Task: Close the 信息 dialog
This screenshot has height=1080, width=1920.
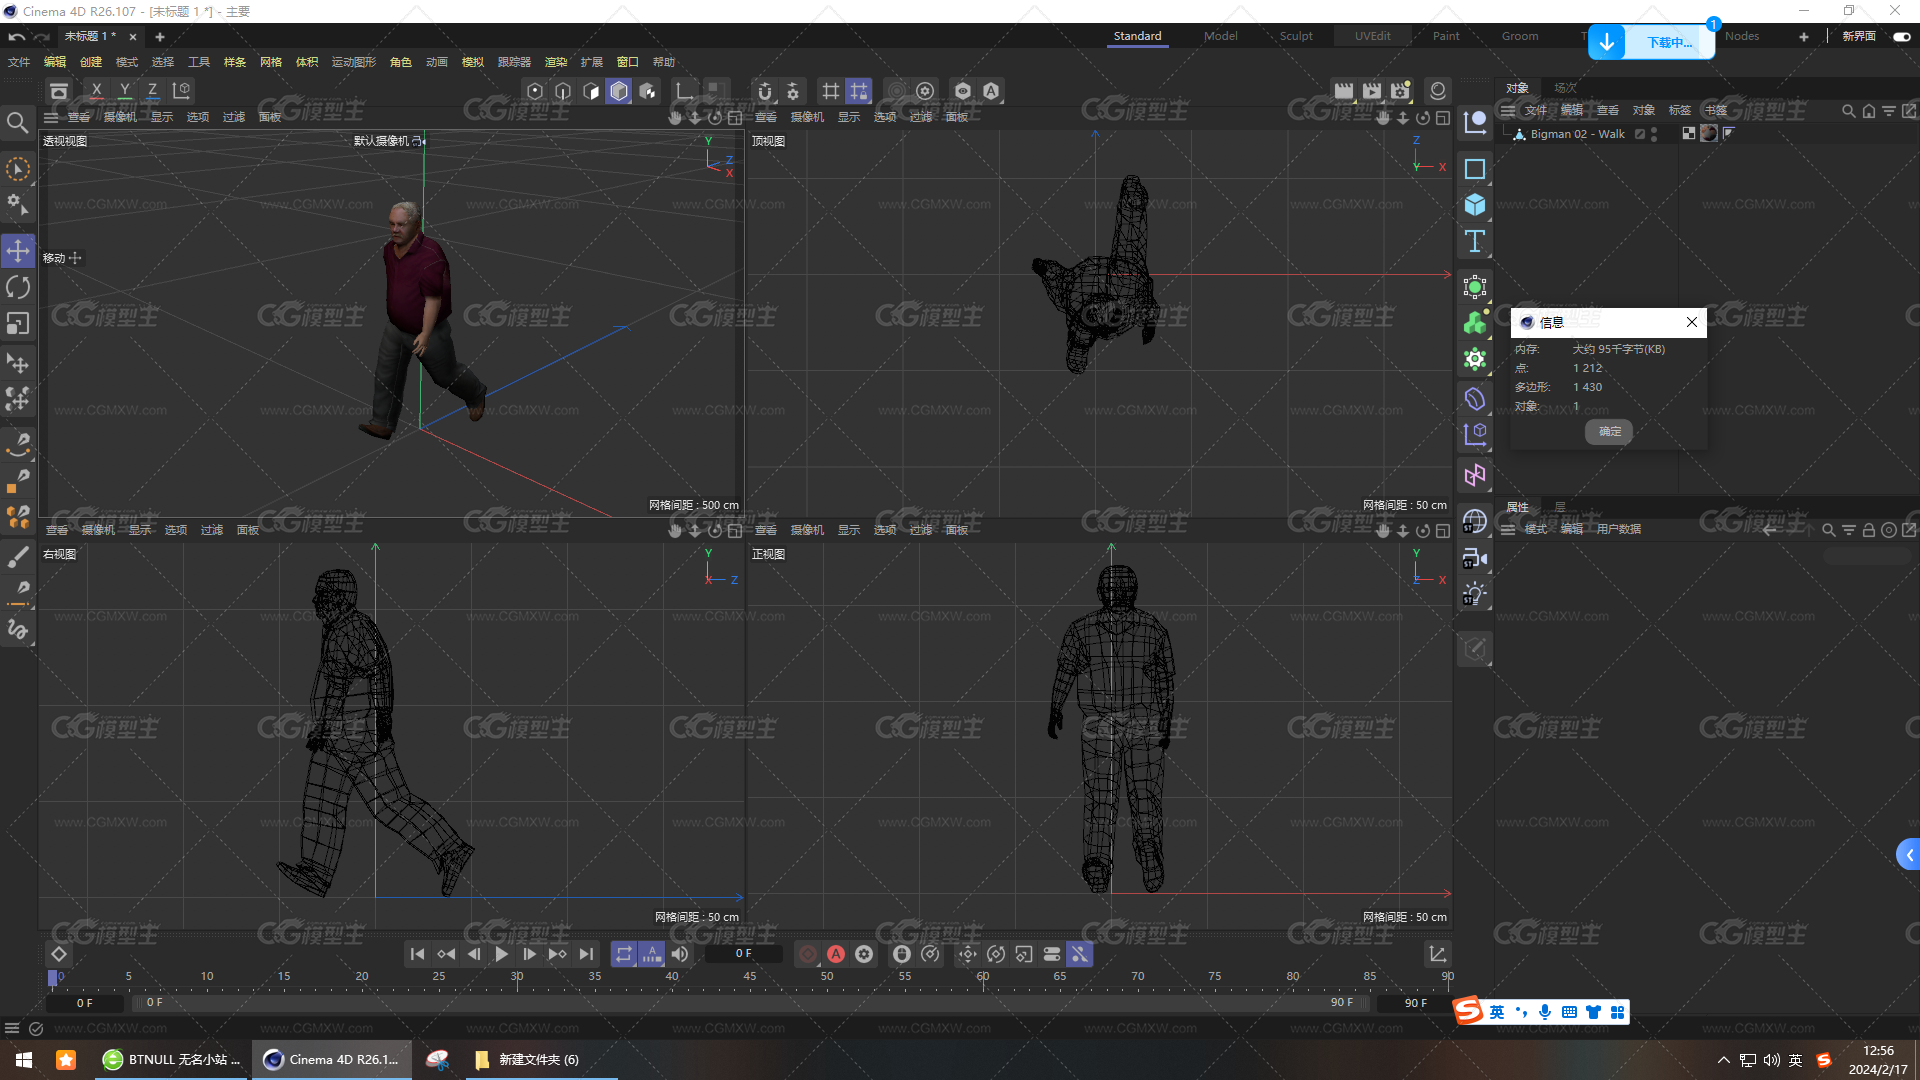Action: pyautogui.click(x=1692, y=322)
